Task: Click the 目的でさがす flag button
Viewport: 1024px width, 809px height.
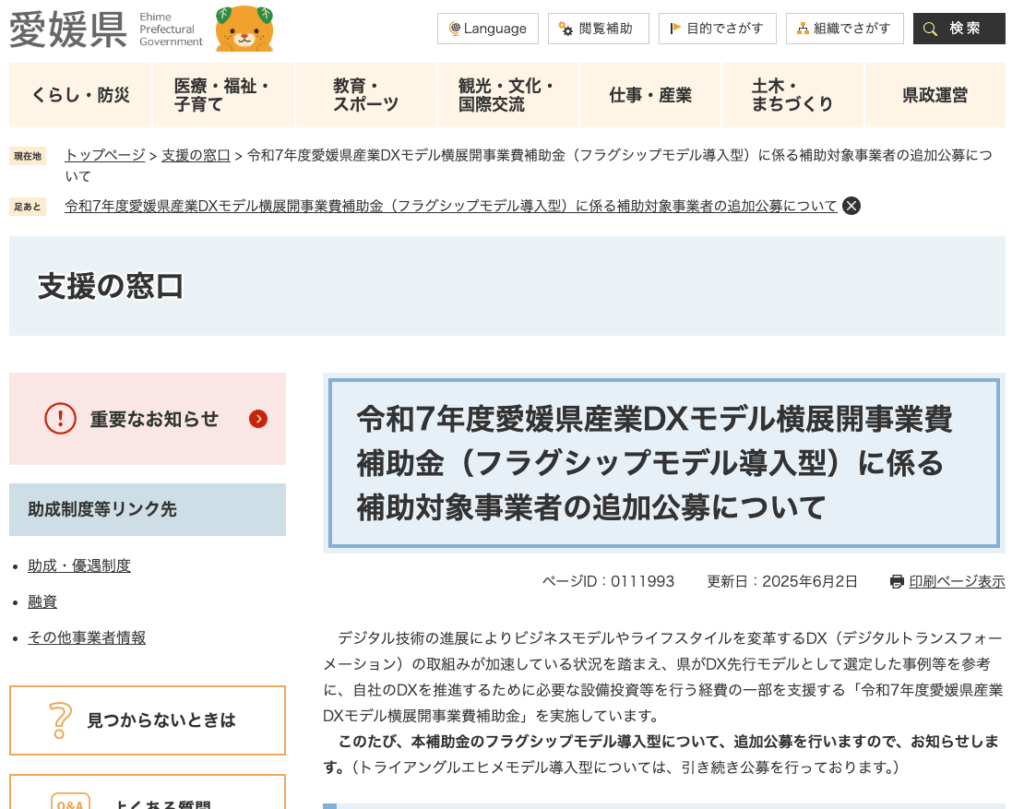Action: [x=717, y=29]
